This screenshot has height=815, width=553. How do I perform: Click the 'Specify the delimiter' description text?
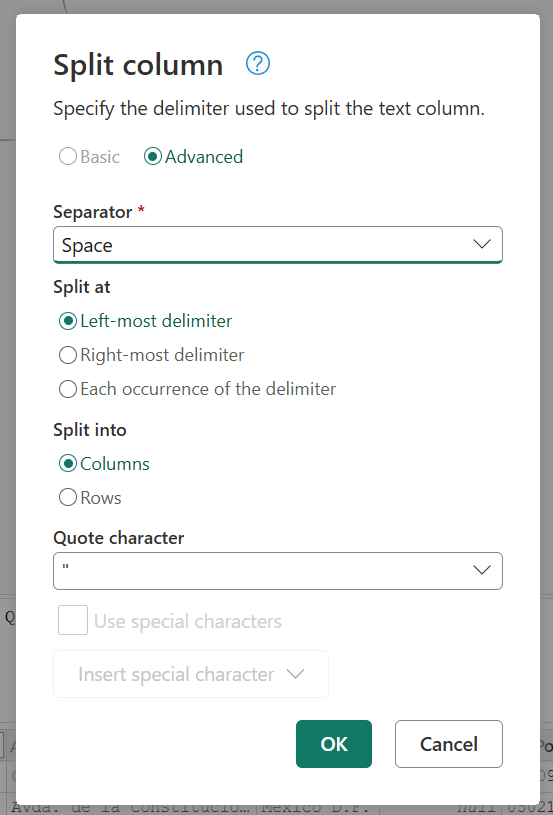[269, 110]
